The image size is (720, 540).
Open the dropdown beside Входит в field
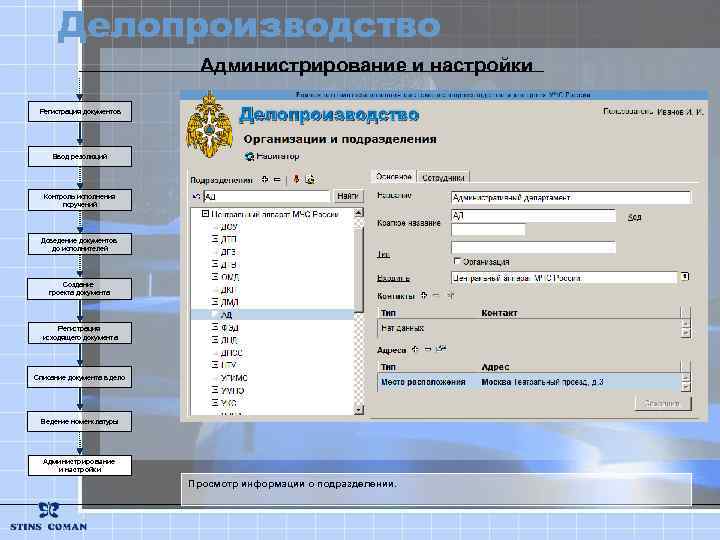click(x=685, y=276)
